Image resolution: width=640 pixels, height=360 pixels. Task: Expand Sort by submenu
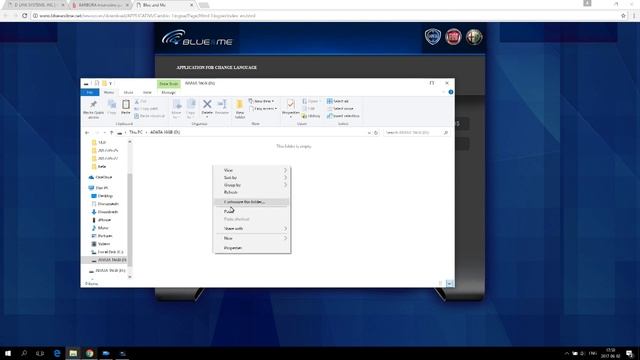point(252,178)
